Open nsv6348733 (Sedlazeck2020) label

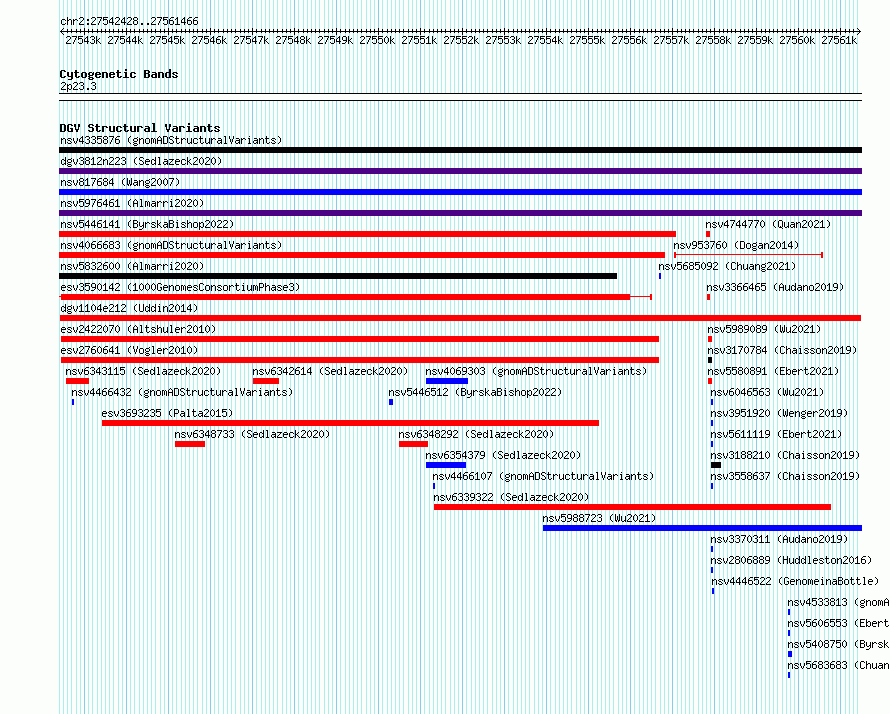point(253,434)
